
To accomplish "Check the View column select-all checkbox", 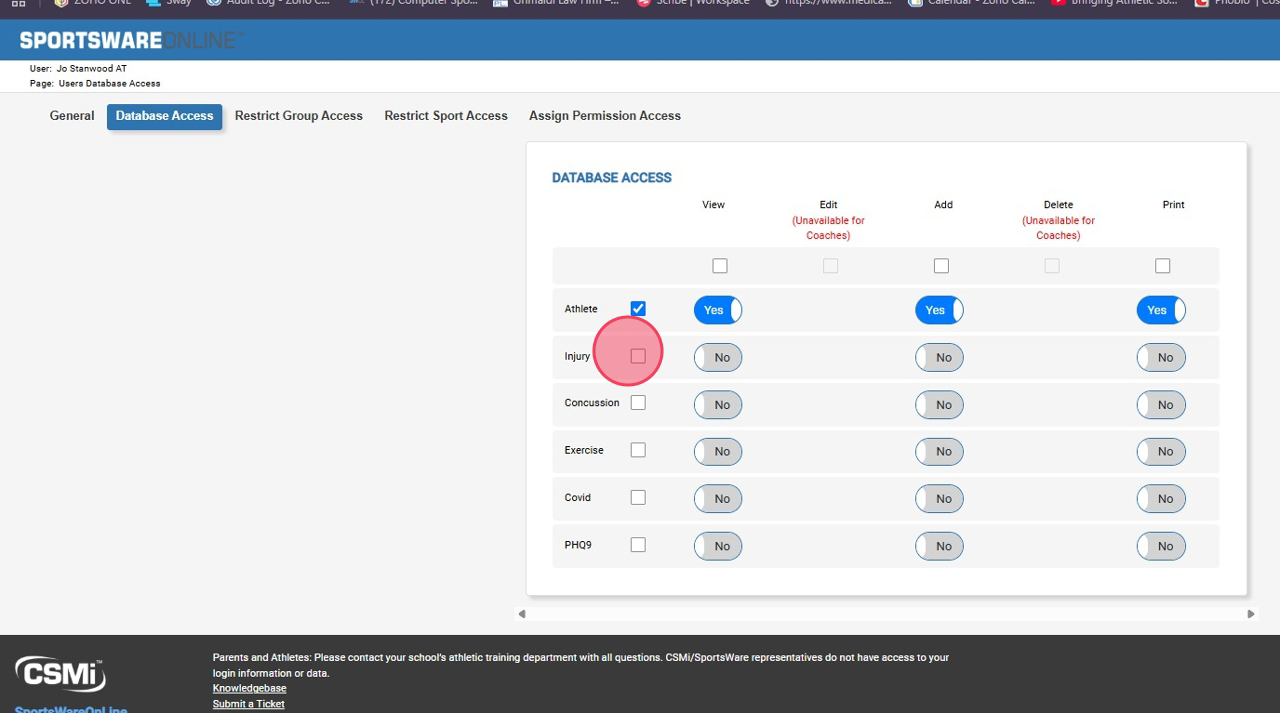I will pos(720,266).
